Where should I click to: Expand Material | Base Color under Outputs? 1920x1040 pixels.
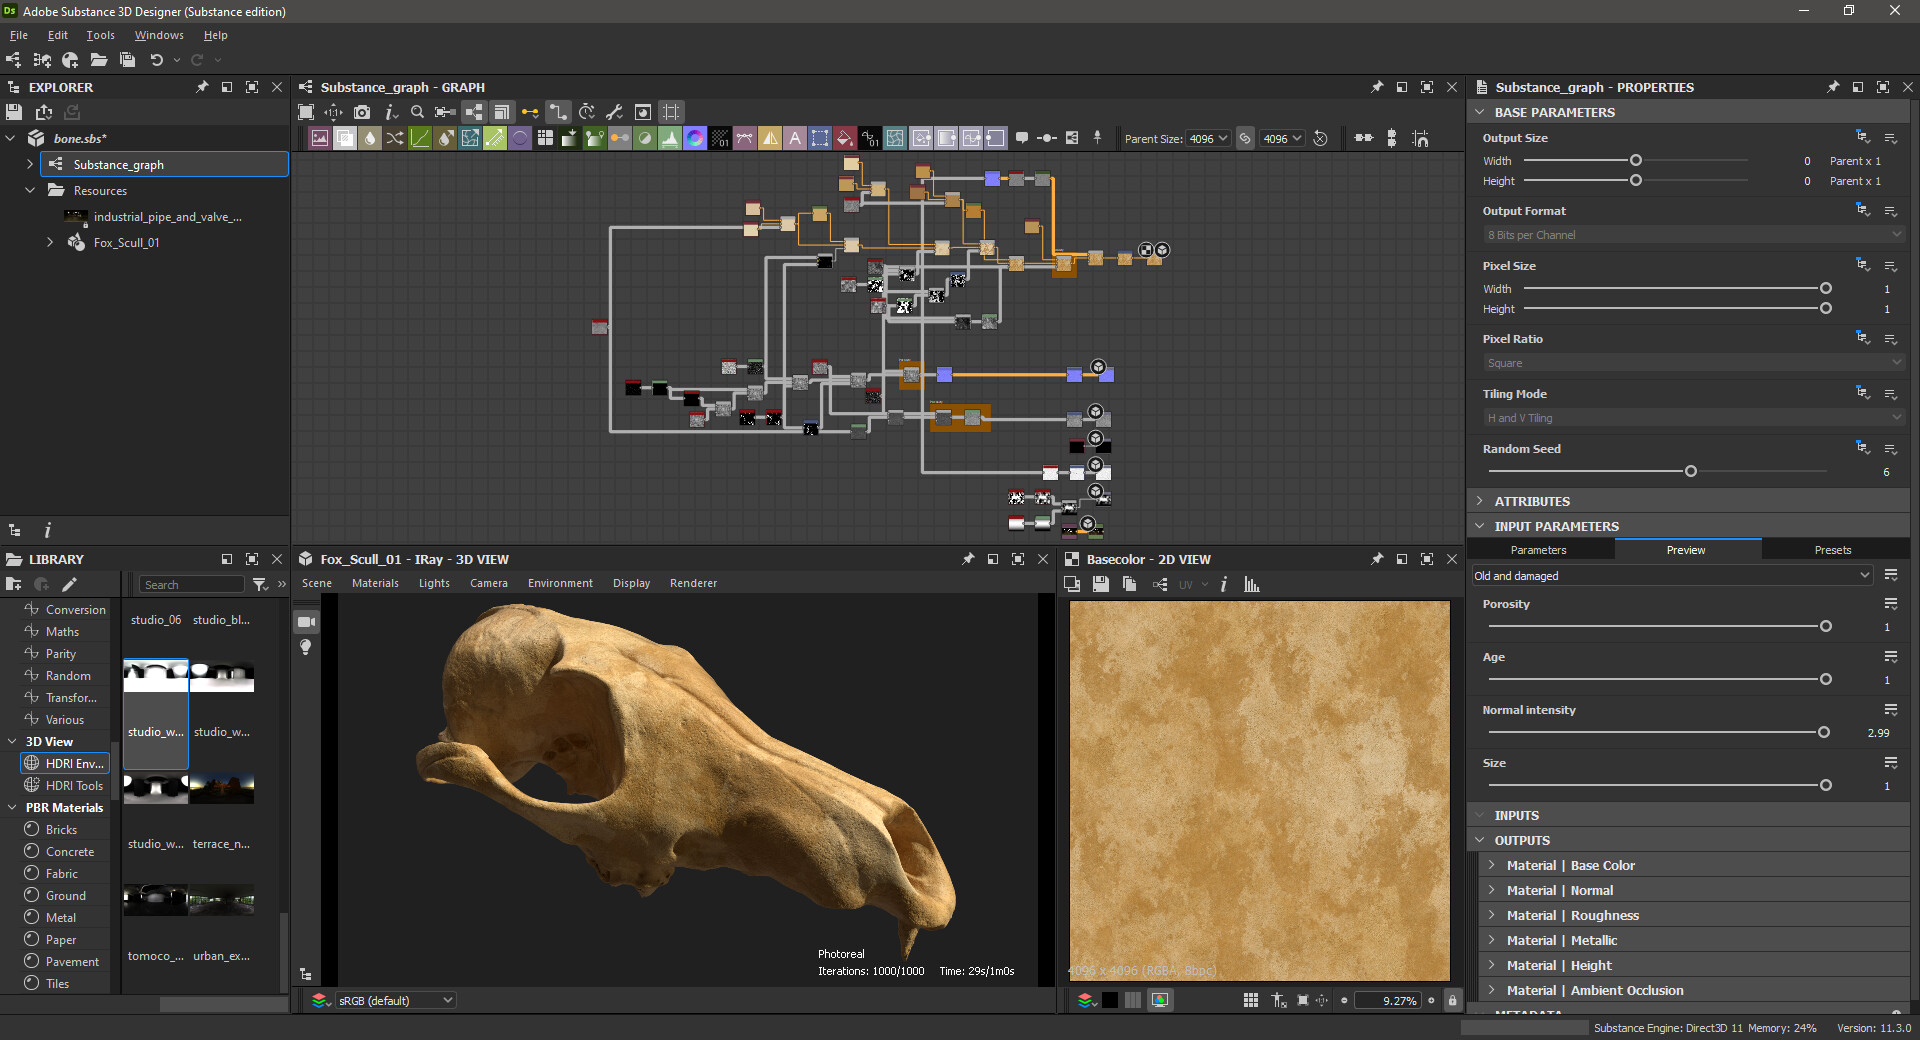1492,865
